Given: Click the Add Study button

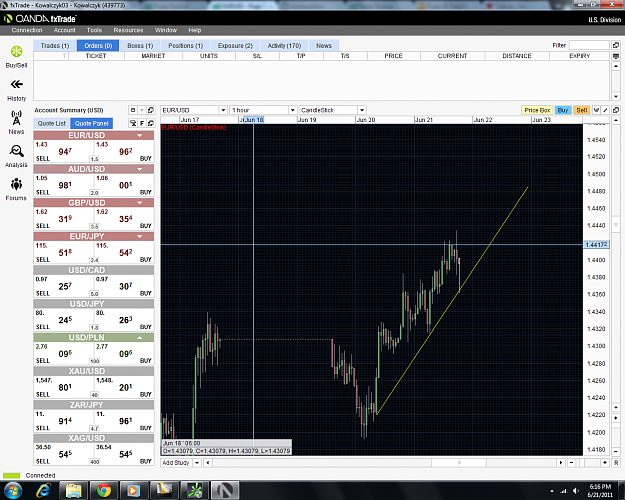Looking at the screenshot, I should click(x=176, y=463).
